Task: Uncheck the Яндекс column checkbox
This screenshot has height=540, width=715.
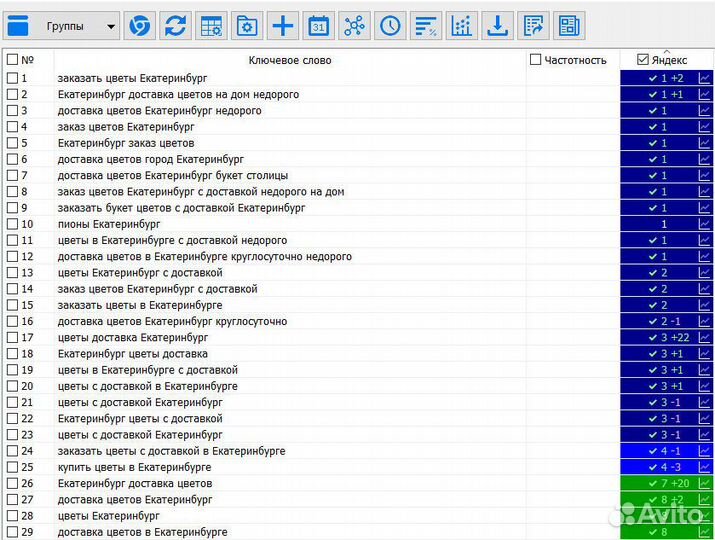Action: click(x=643, y=60)
